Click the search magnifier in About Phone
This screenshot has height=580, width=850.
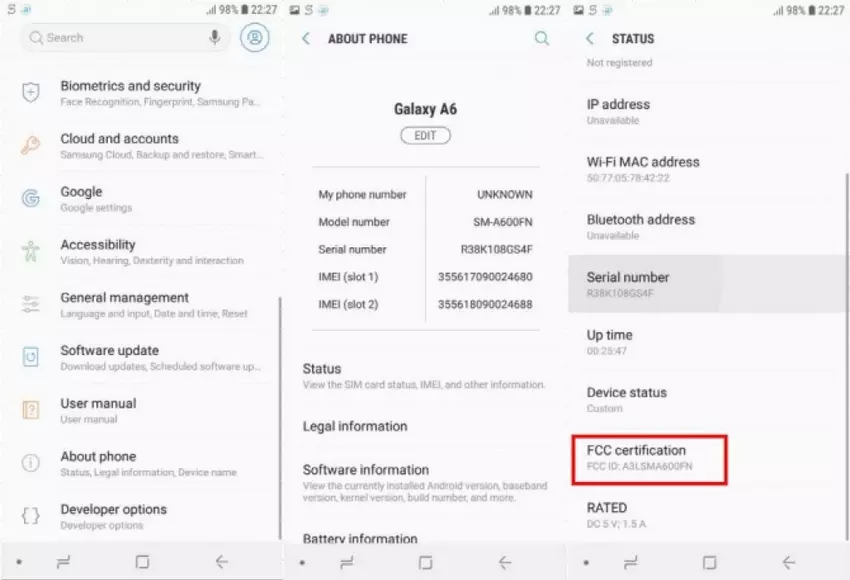(541, 39)
